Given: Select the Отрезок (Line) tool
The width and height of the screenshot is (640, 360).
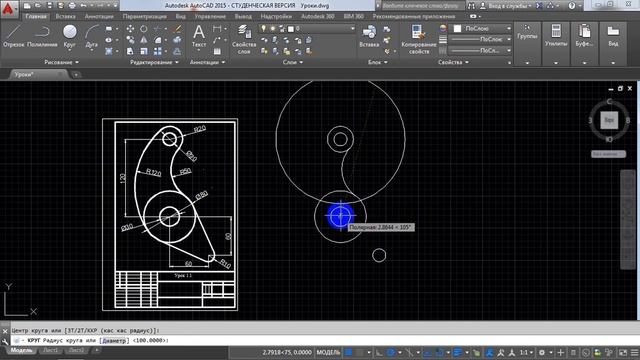Looking at the screenshot, I should pos(13,36).
